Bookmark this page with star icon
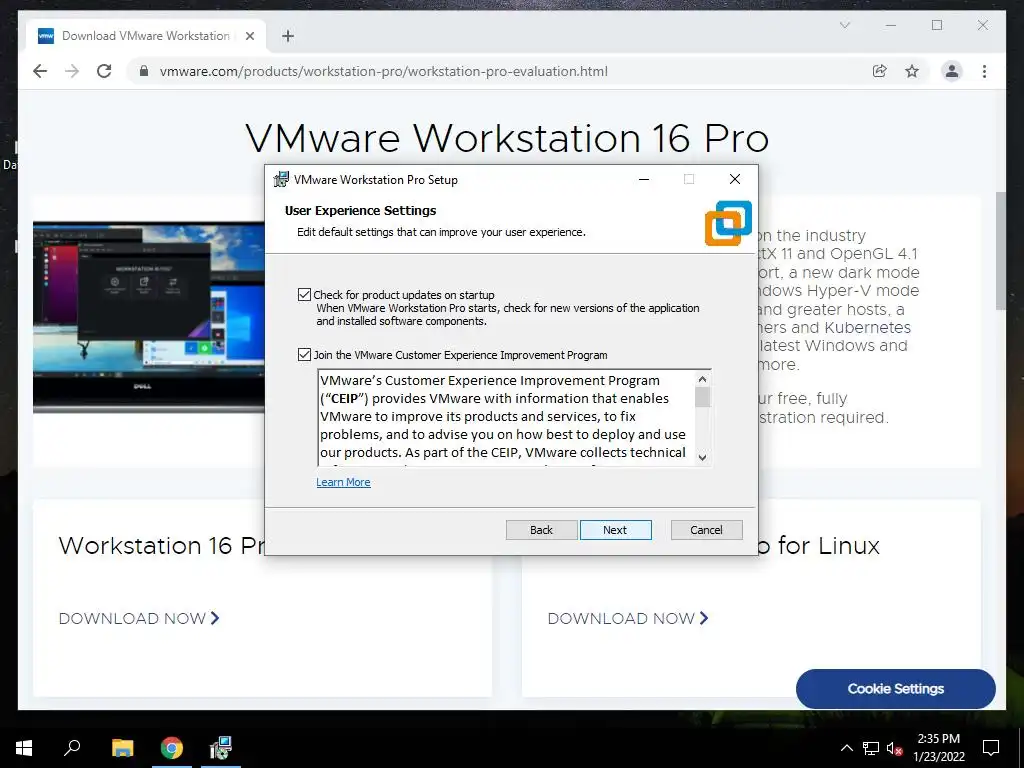The image size is (1024, 768). pyautogui.click(x=912, y=71)
